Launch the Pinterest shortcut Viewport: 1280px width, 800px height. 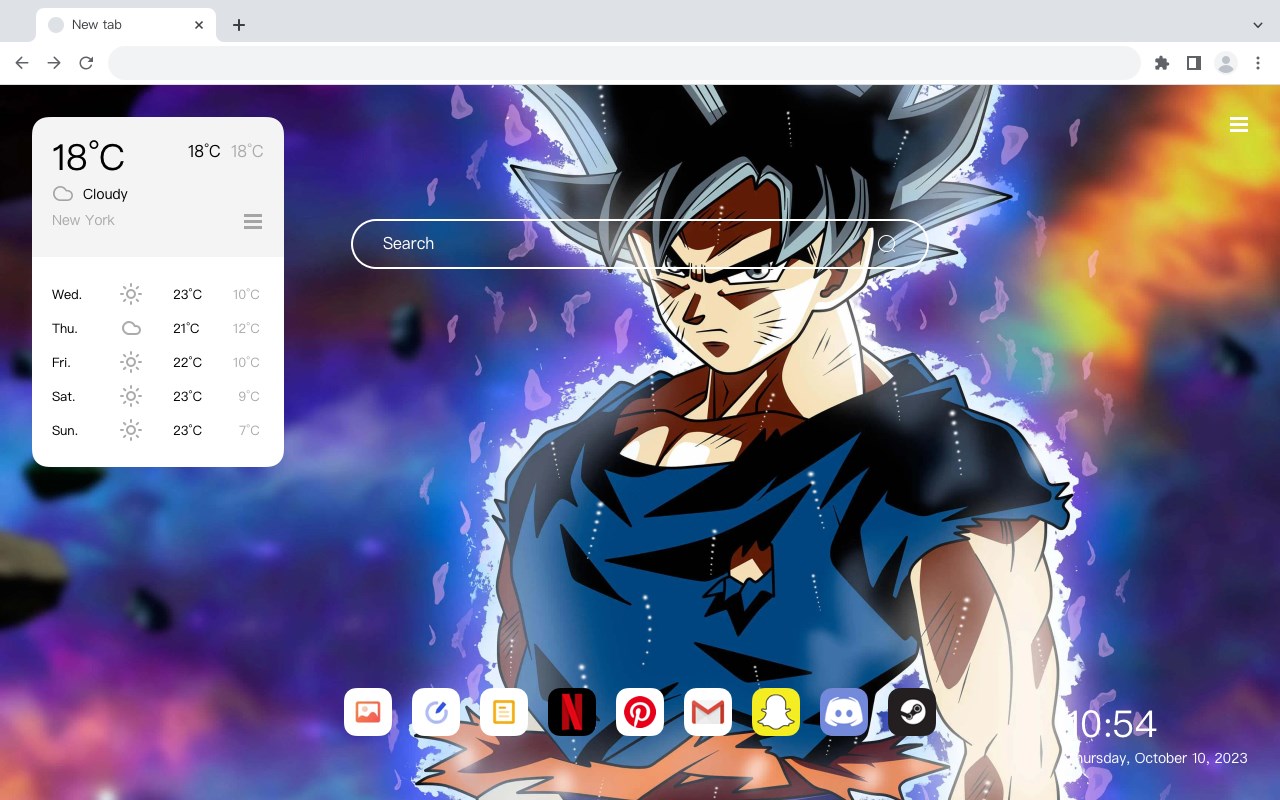640,712
